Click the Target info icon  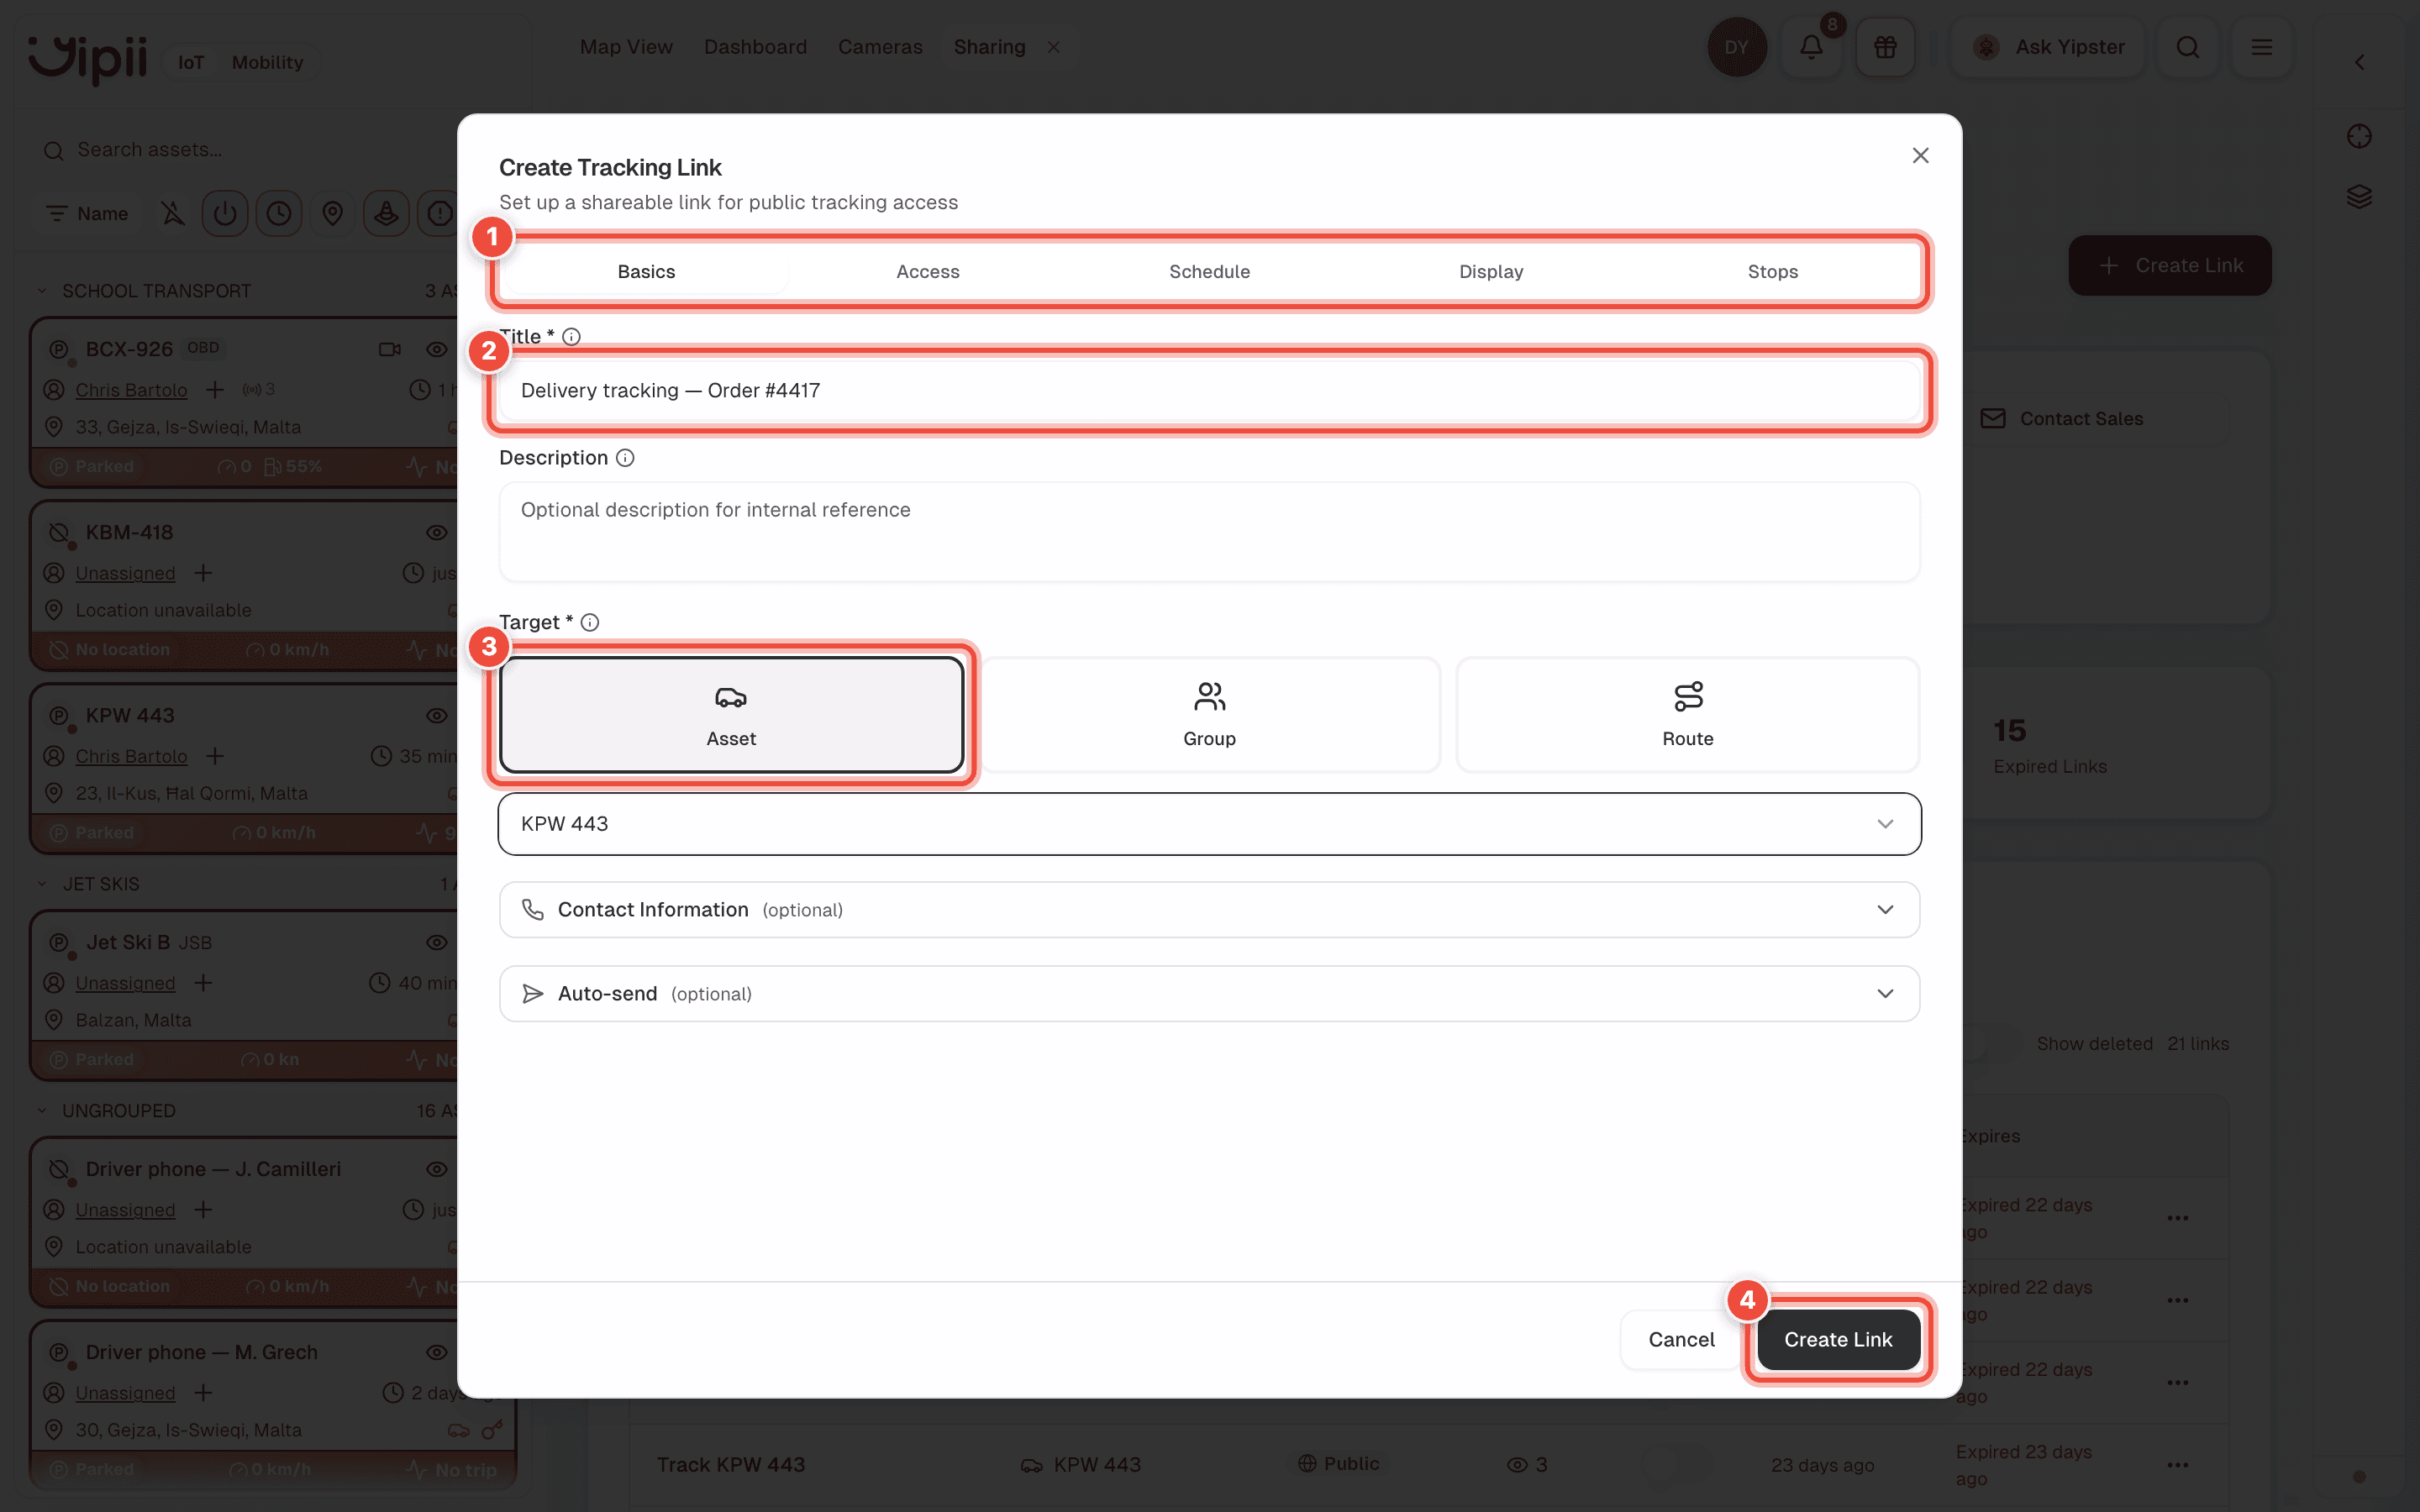coord(590,622)
